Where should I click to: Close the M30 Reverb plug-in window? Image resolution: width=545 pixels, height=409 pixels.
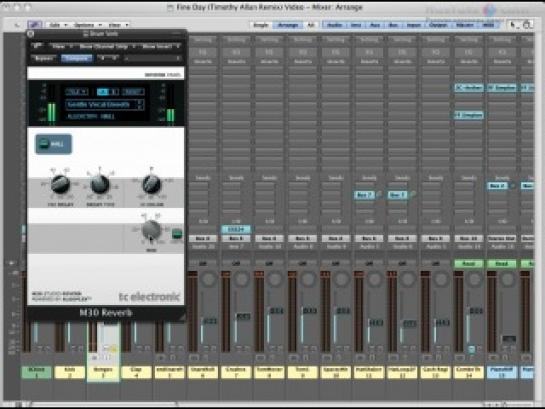point(31,34)
